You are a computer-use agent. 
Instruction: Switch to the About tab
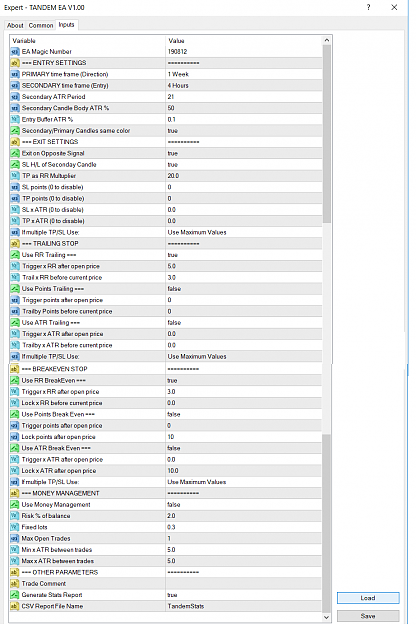coord(15,26)
